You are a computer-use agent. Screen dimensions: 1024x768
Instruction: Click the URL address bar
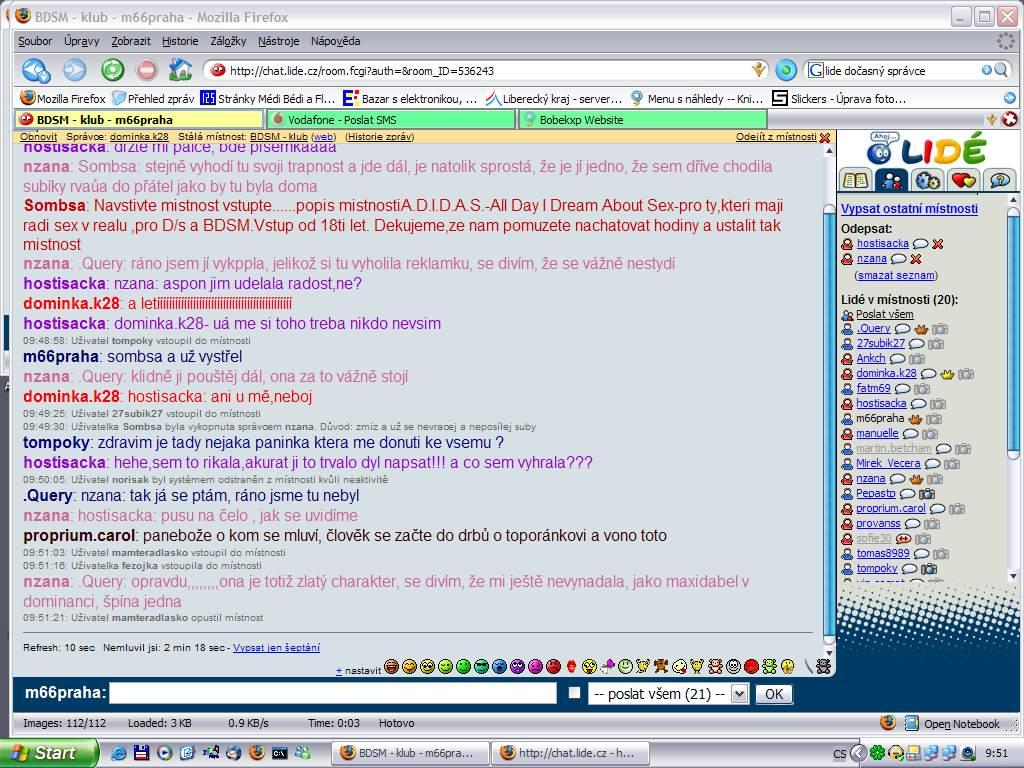(x=488, y=71)
